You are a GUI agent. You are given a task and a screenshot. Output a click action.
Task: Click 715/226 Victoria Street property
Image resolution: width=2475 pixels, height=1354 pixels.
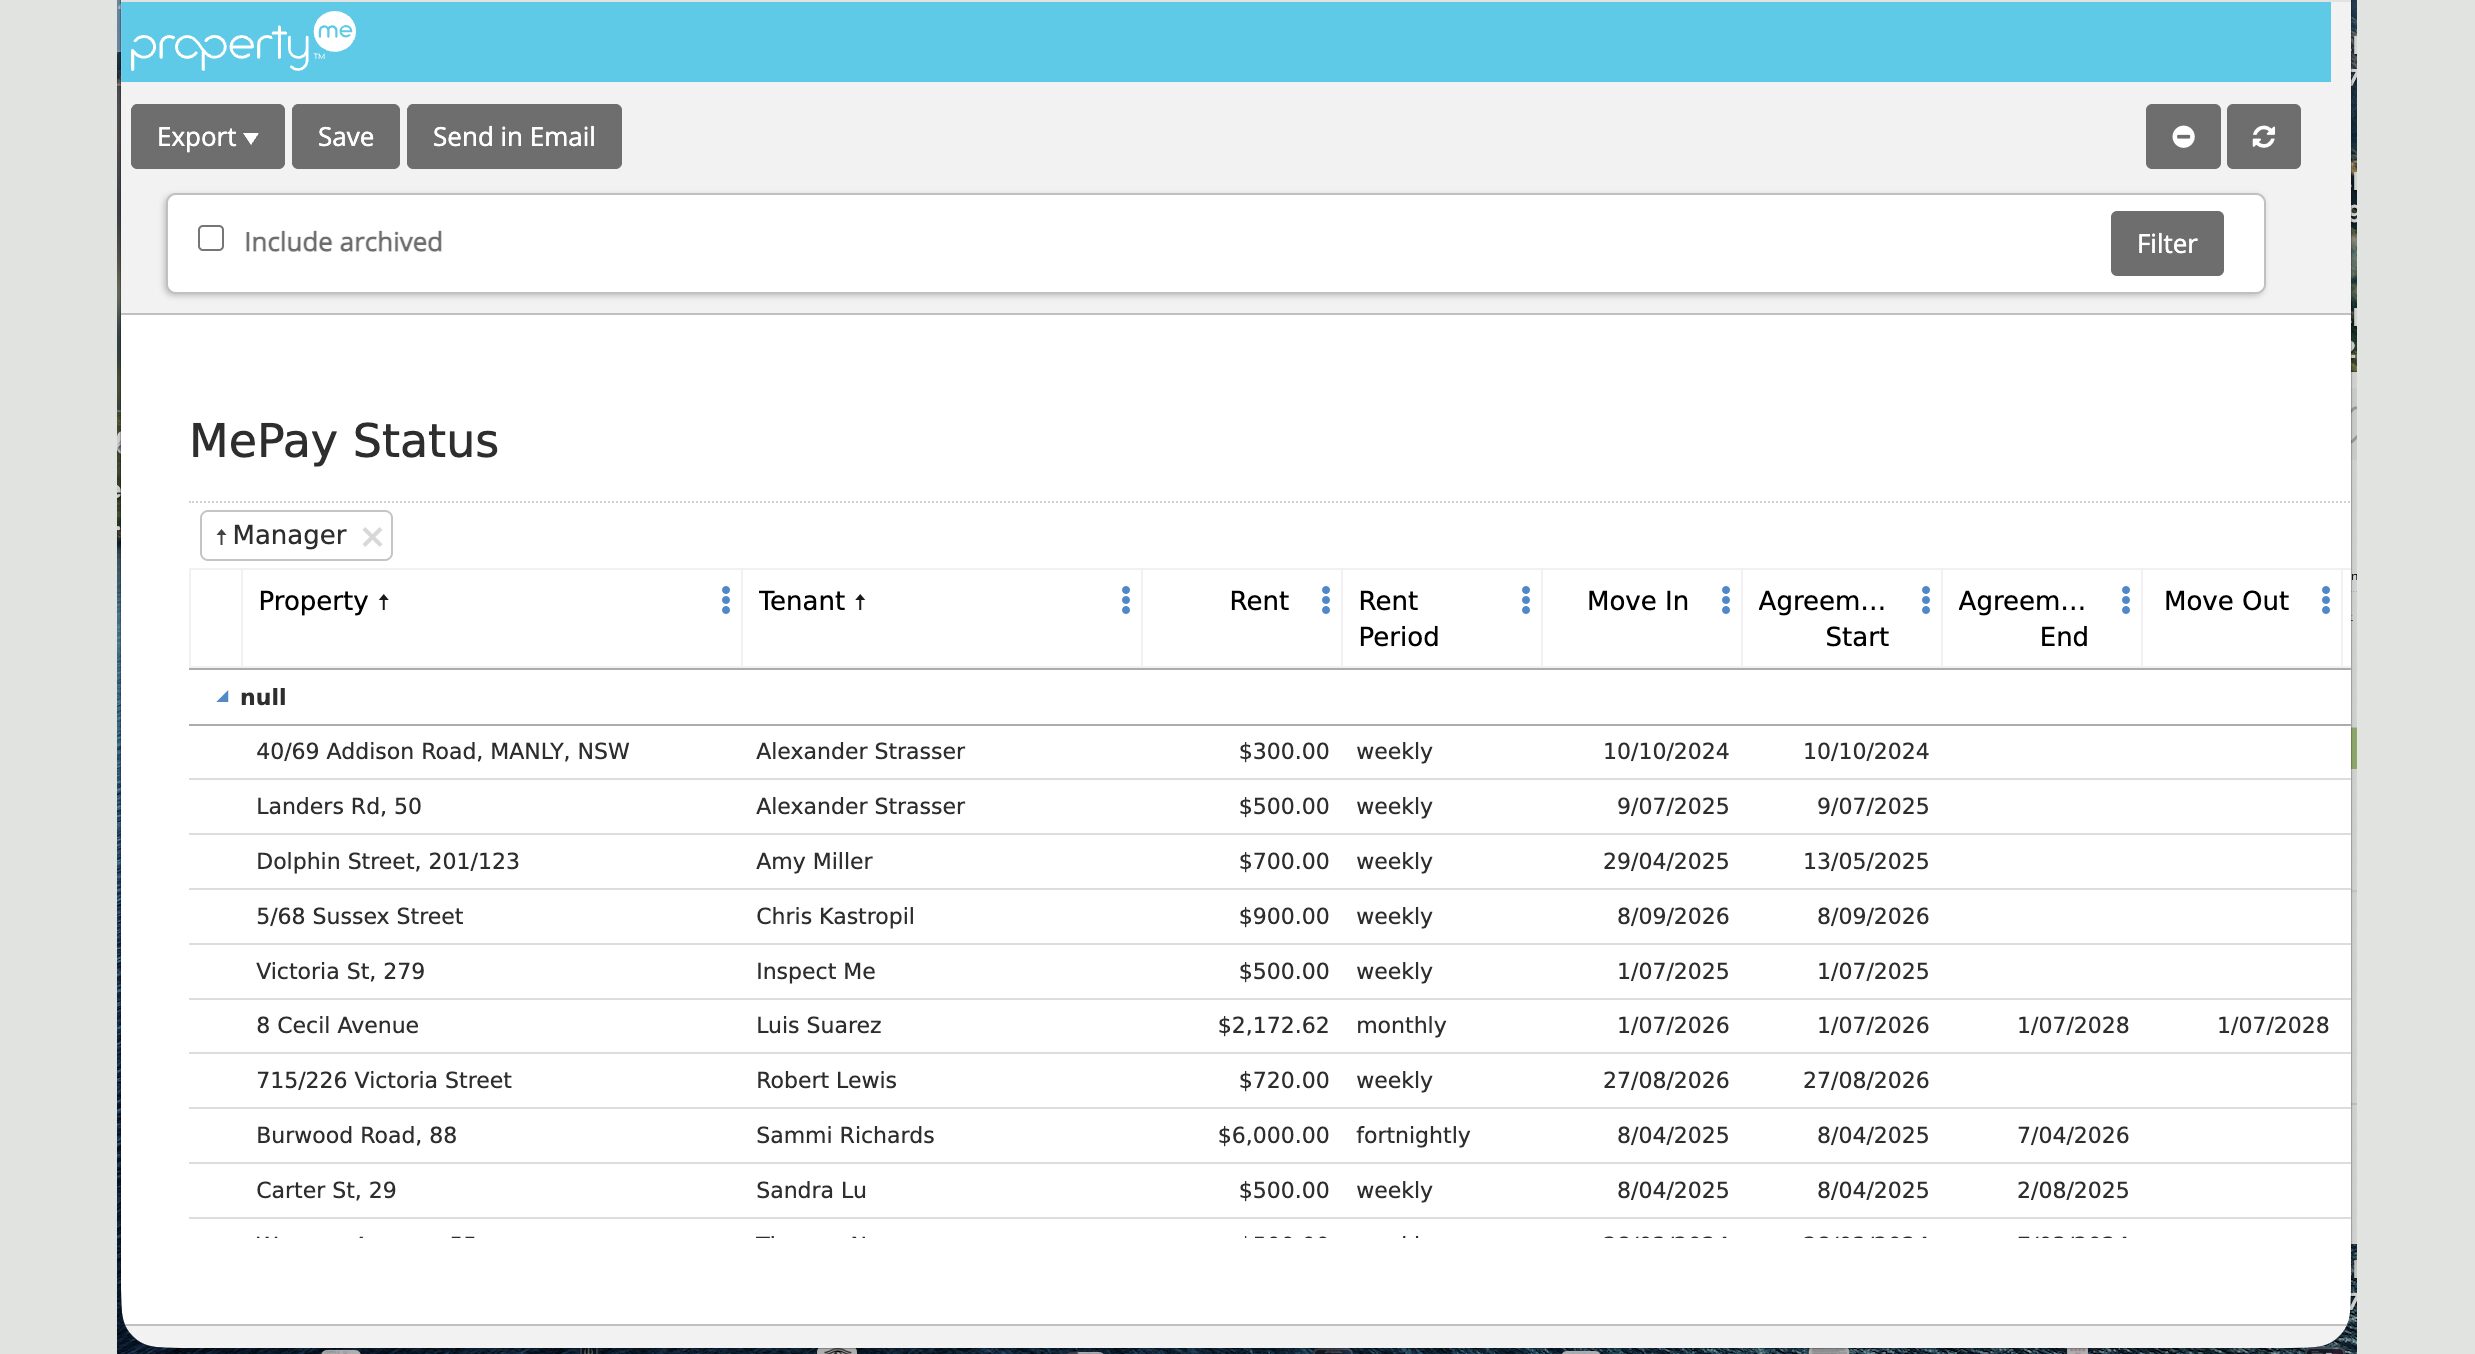[x=384, y=1080]
